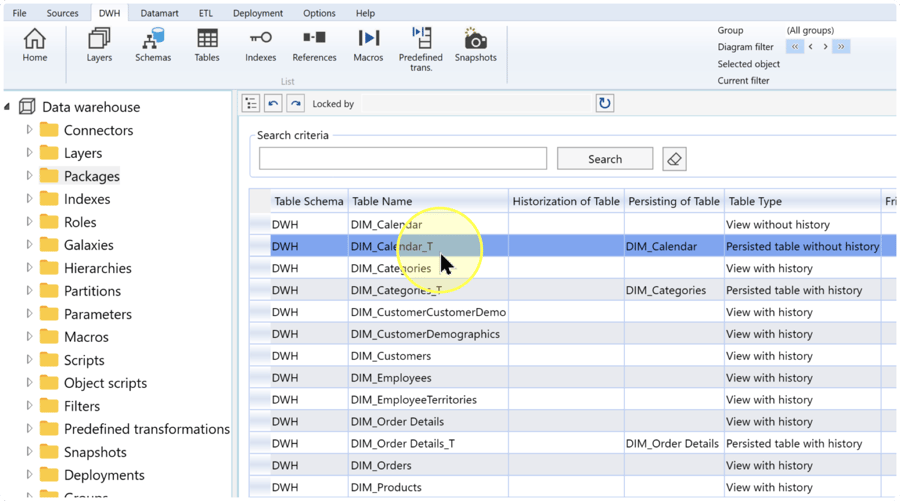Select the DIM_EmployeeTerritories table row
This screenshot has width=900, height=501.
click(x=572, y=399)
